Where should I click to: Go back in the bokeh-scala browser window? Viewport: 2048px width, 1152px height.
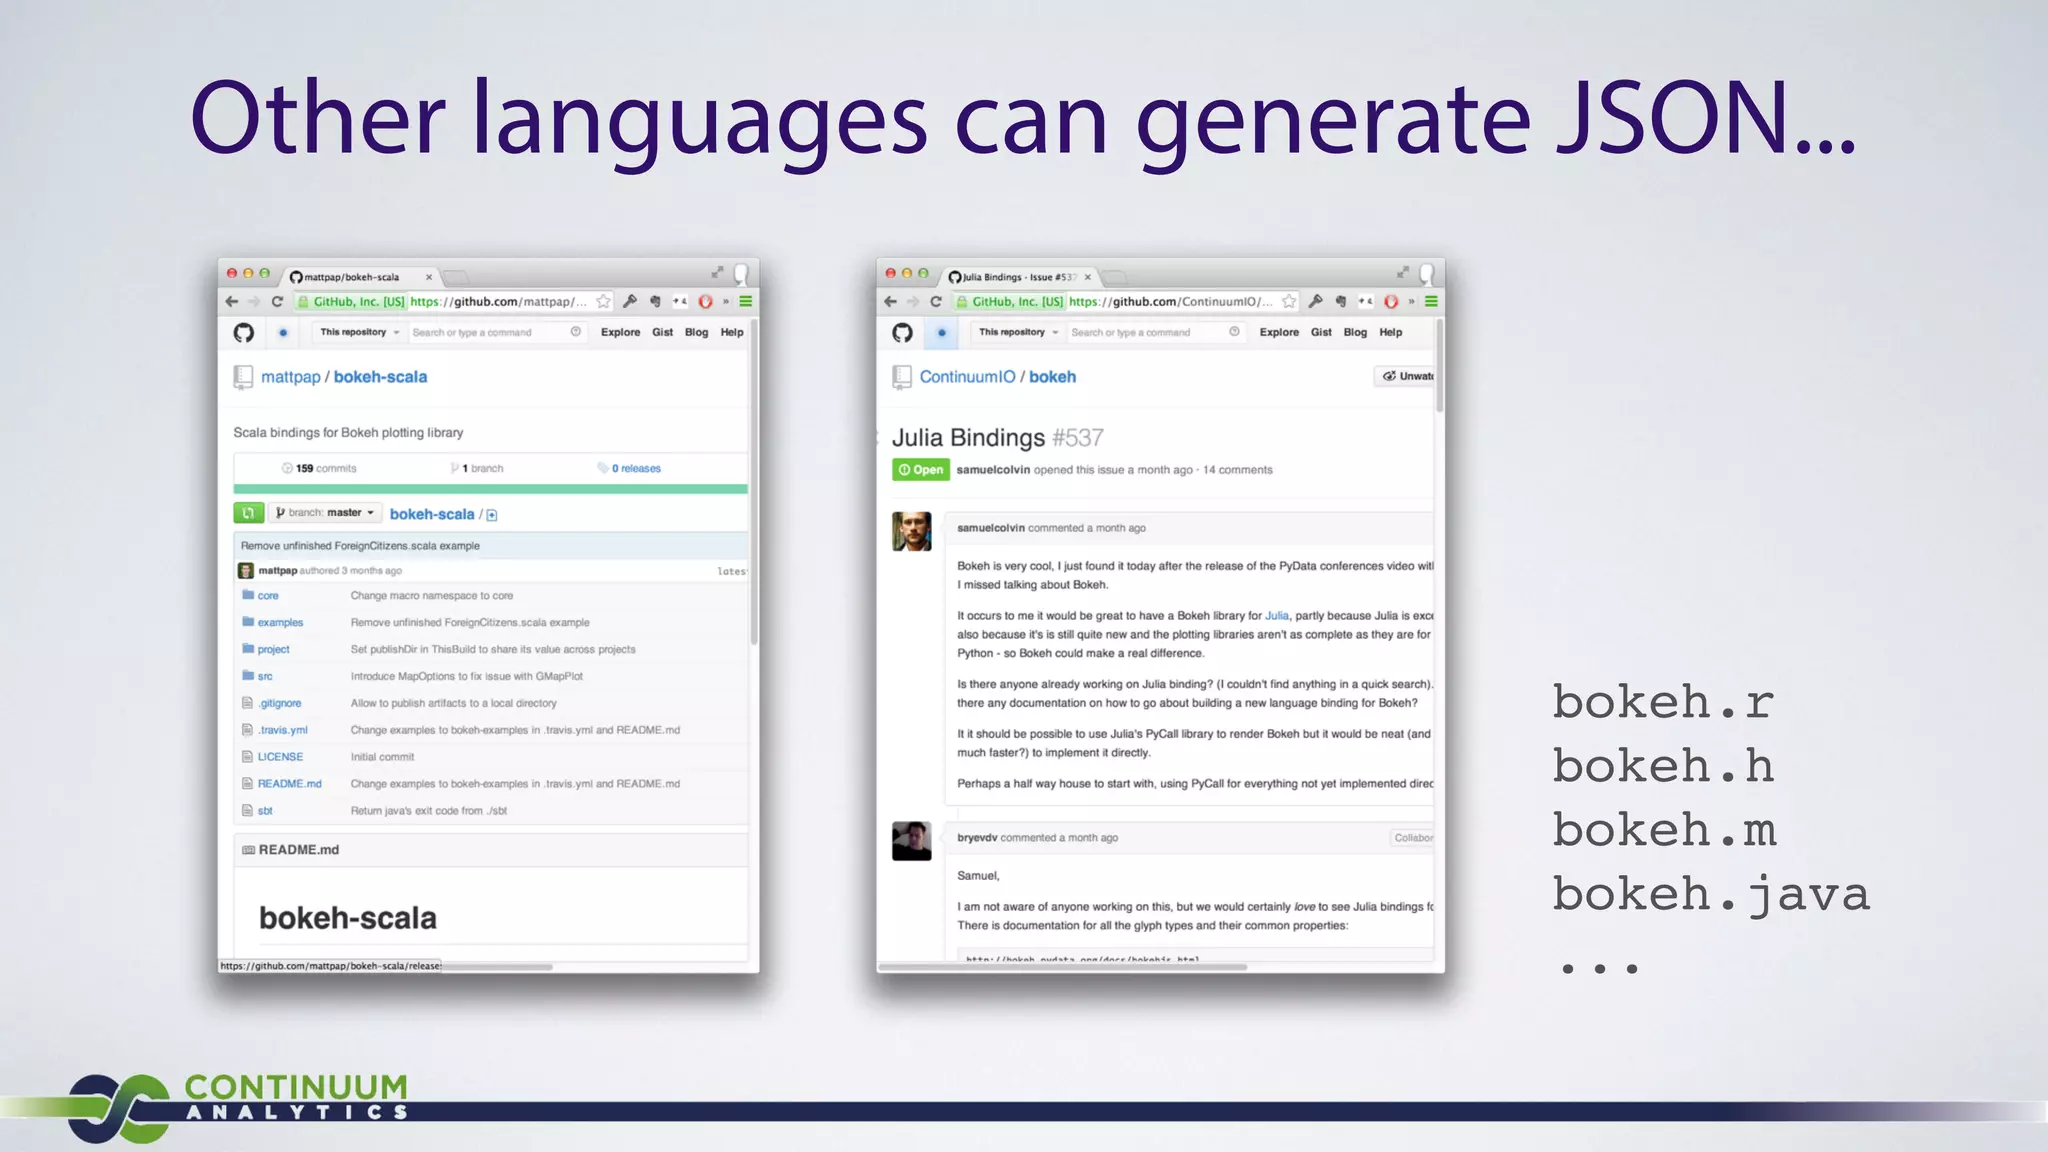click(x=232, y=301)
